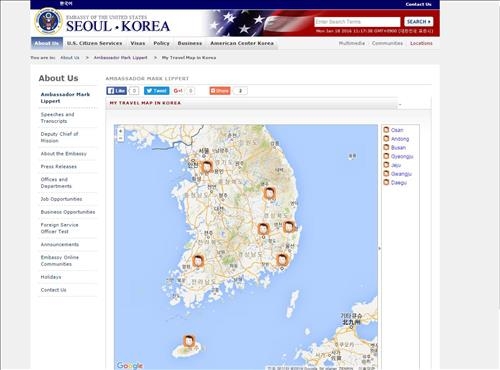Viewport: 500px width, 370px height.
Task: Collapse the My Travel Map in Korea header arrow
Action: point(400,104)
